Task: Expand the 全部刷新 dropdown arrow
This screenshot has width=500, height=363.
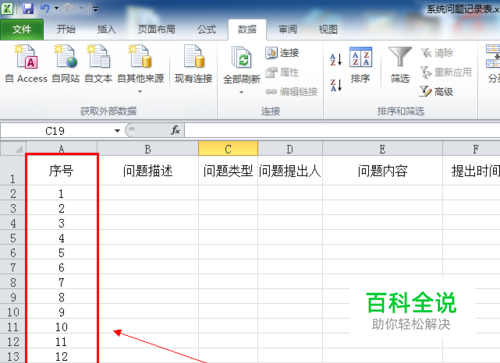Action: tap(241, 92)
